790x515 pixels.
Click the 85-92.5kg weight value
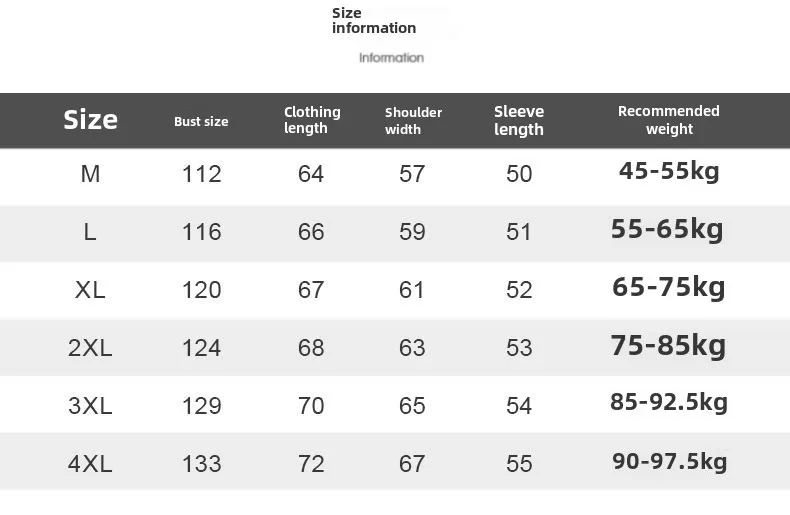[x=669, y=402]
